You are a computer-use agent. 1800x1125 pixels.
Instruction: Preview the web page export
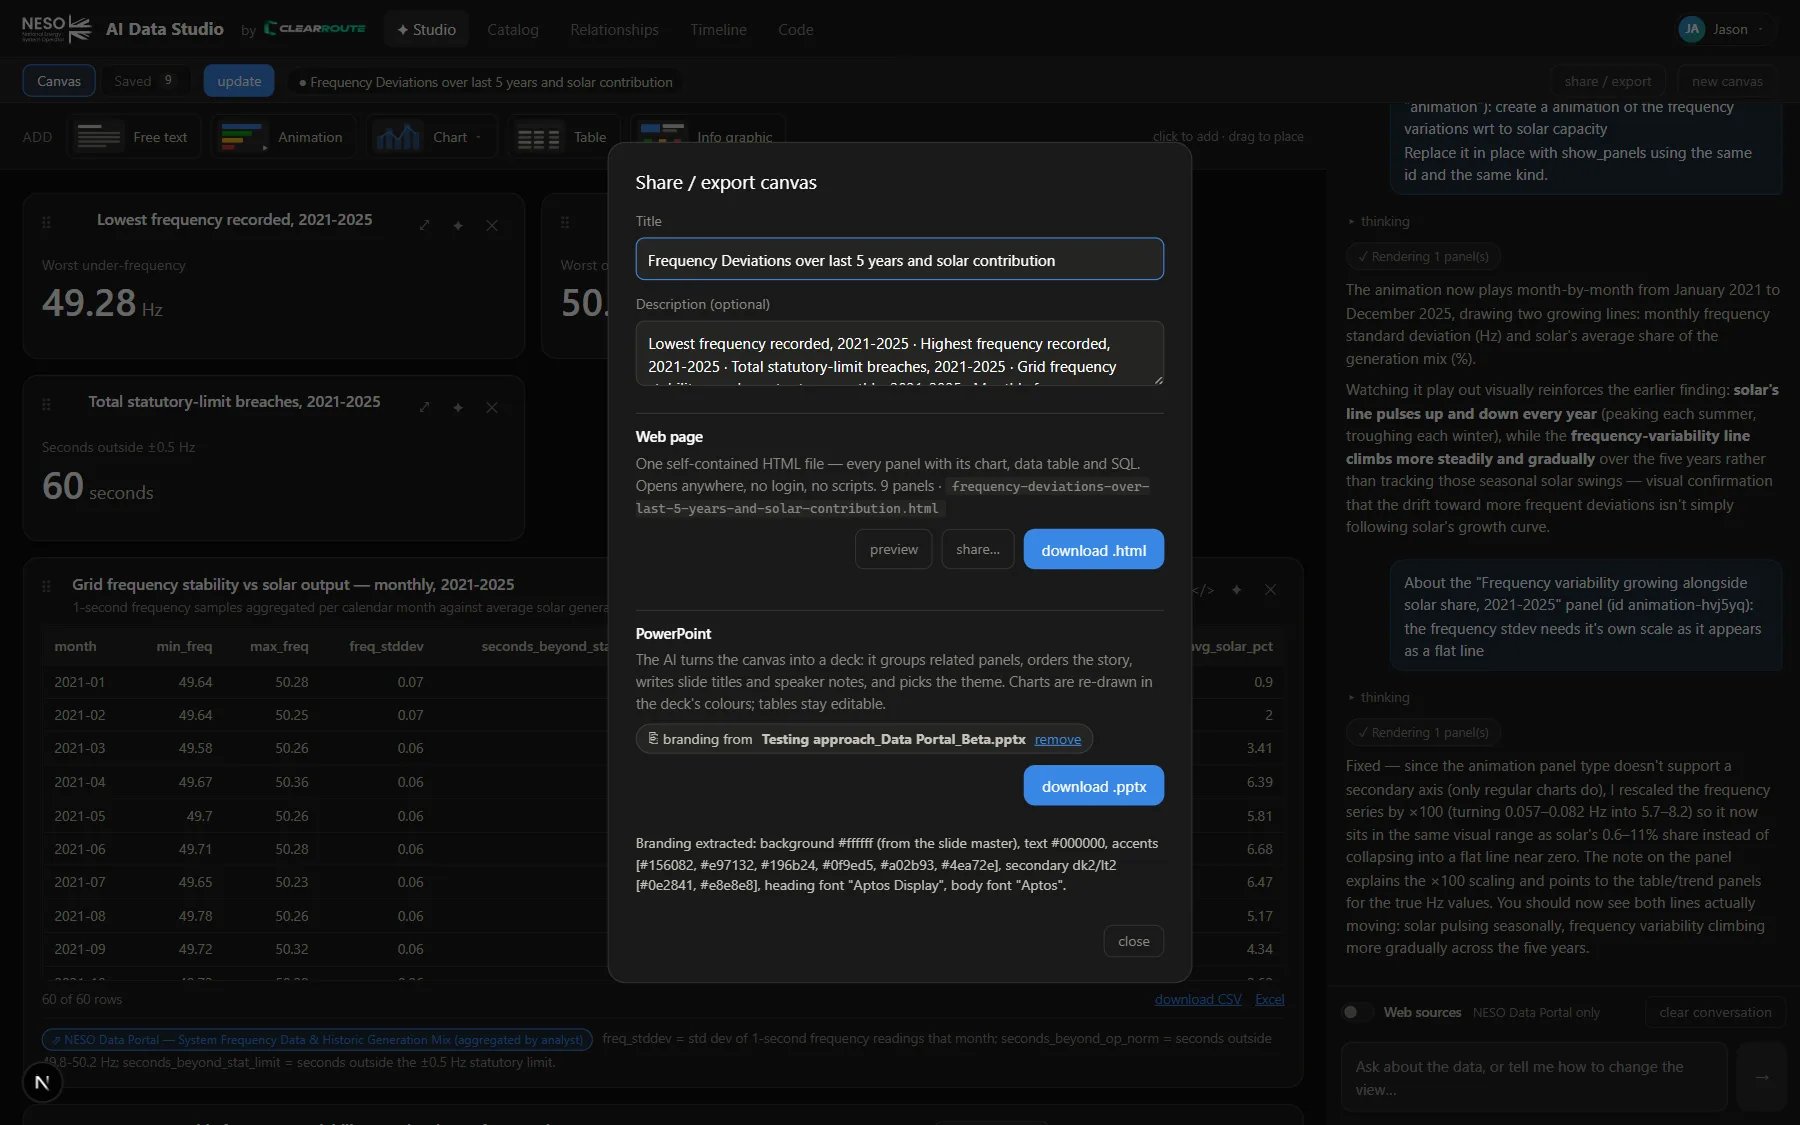(894, 550)
